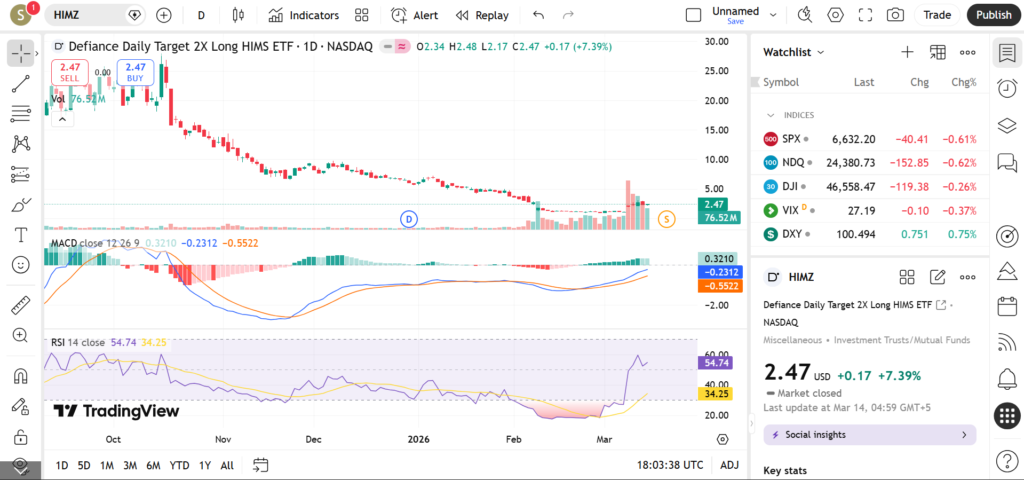Open chart settings hexagon icon
This screenshot has height=480, width=1024.
(x=836, y=15)
